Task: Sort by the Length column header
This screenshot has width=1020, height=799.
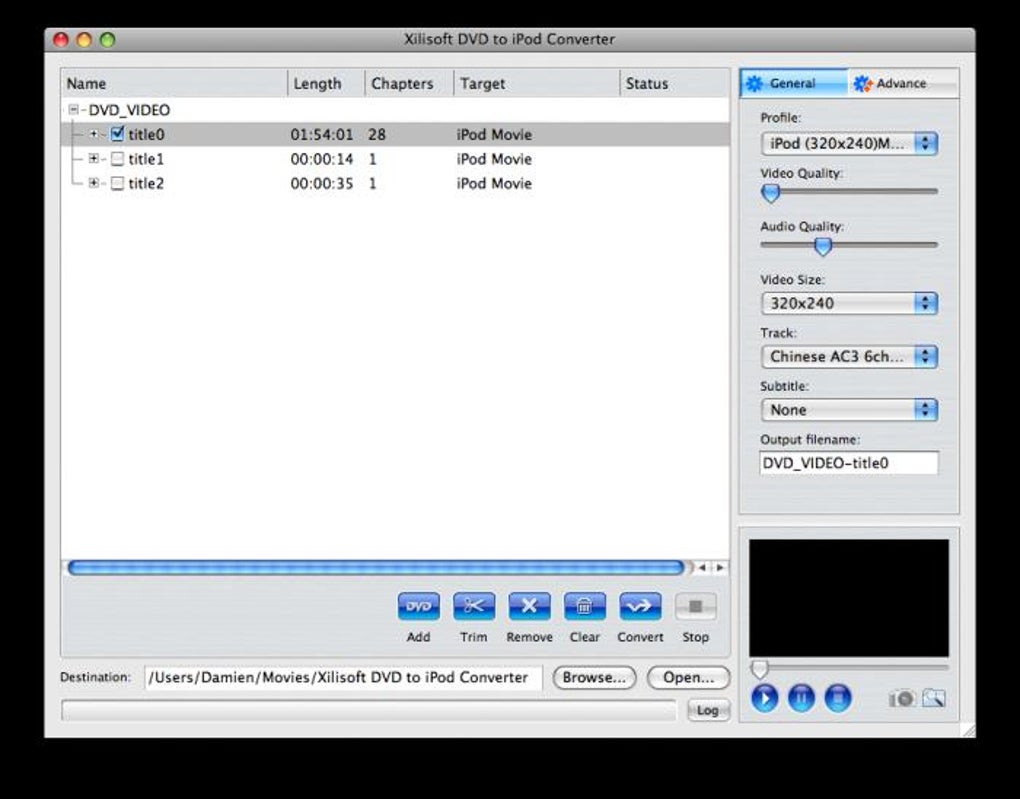Action: point(326,83)
